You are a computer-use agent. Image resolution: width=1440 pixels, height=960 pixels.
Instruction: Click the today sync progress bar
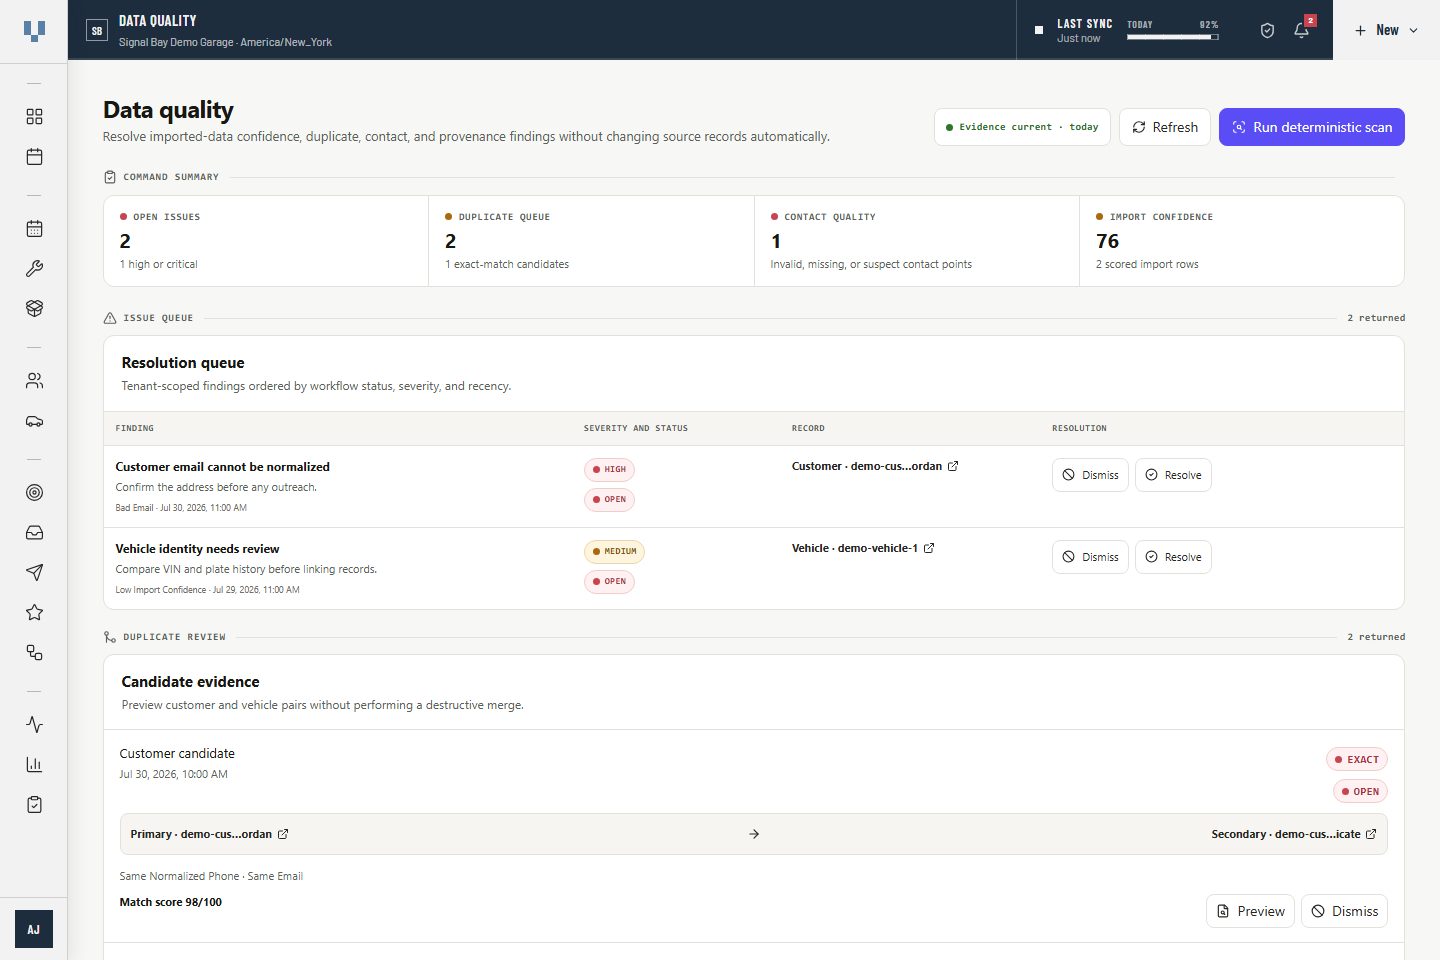(1172, 37)
